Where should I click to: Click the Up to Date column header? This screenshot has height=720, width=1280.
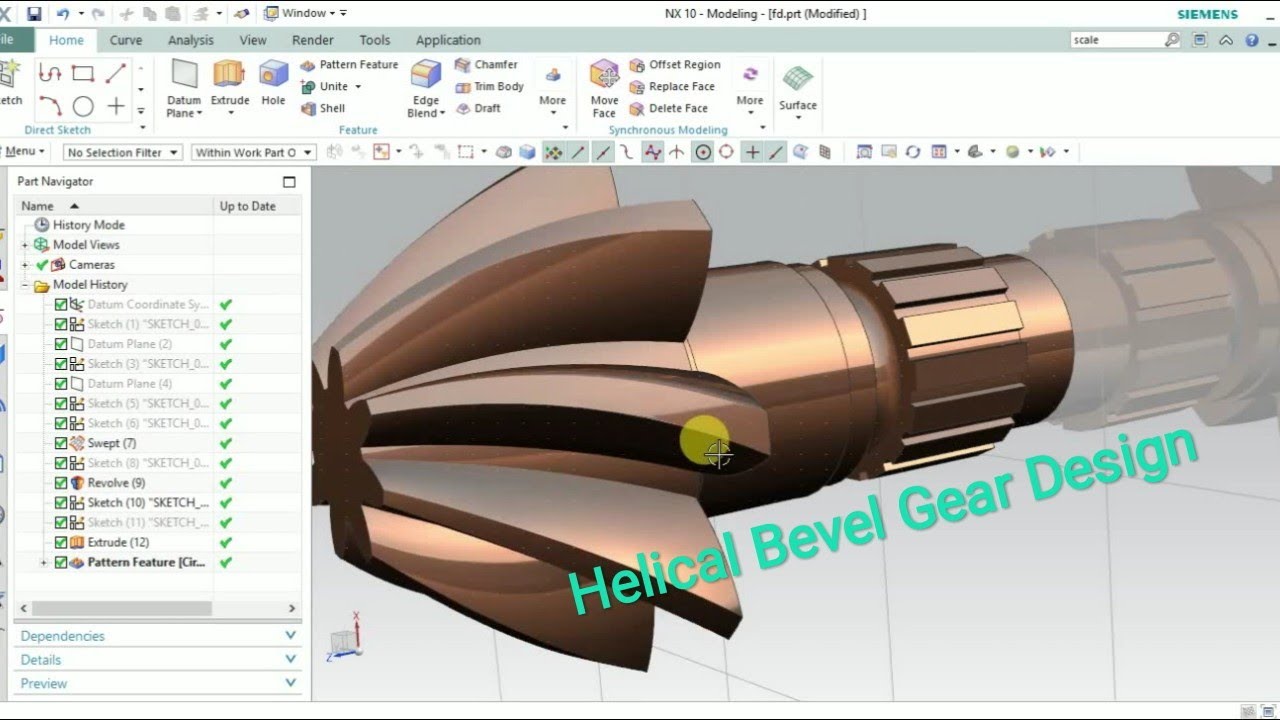pos(258,206)
